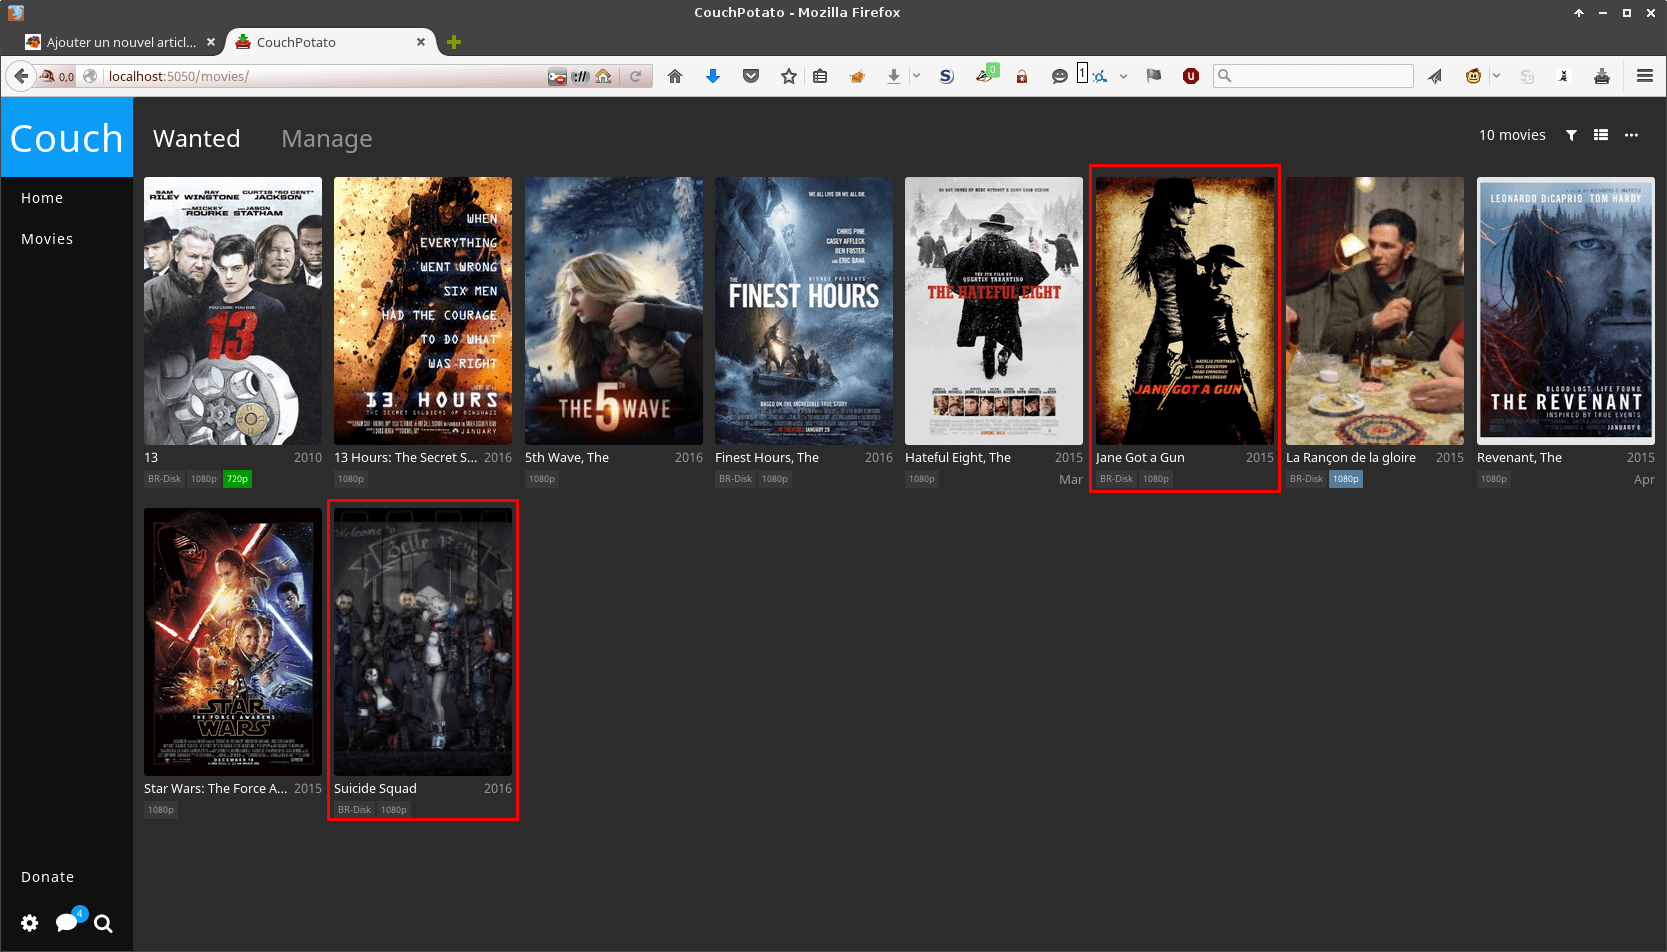
Task: Open the movie list filter funnel
Action: click(x=1571, y=135)
